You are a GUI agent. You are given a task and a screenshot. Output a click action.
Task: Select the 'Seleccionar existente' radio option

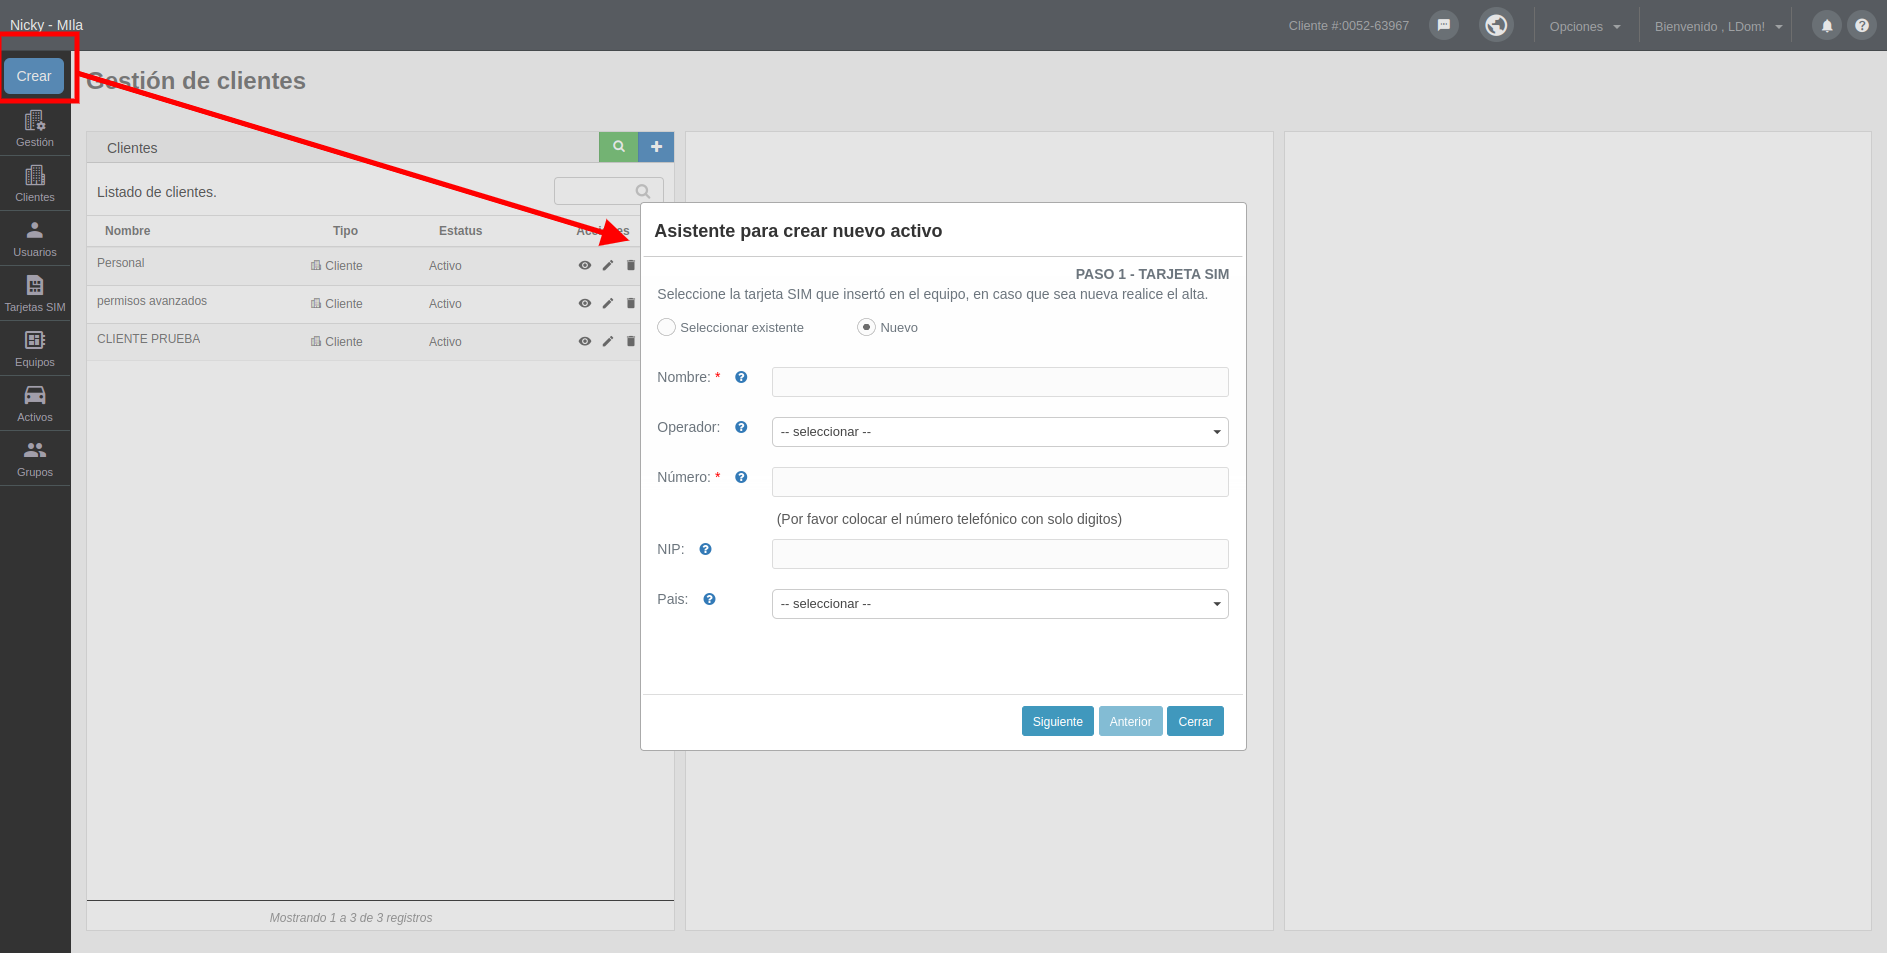(667, 327)
